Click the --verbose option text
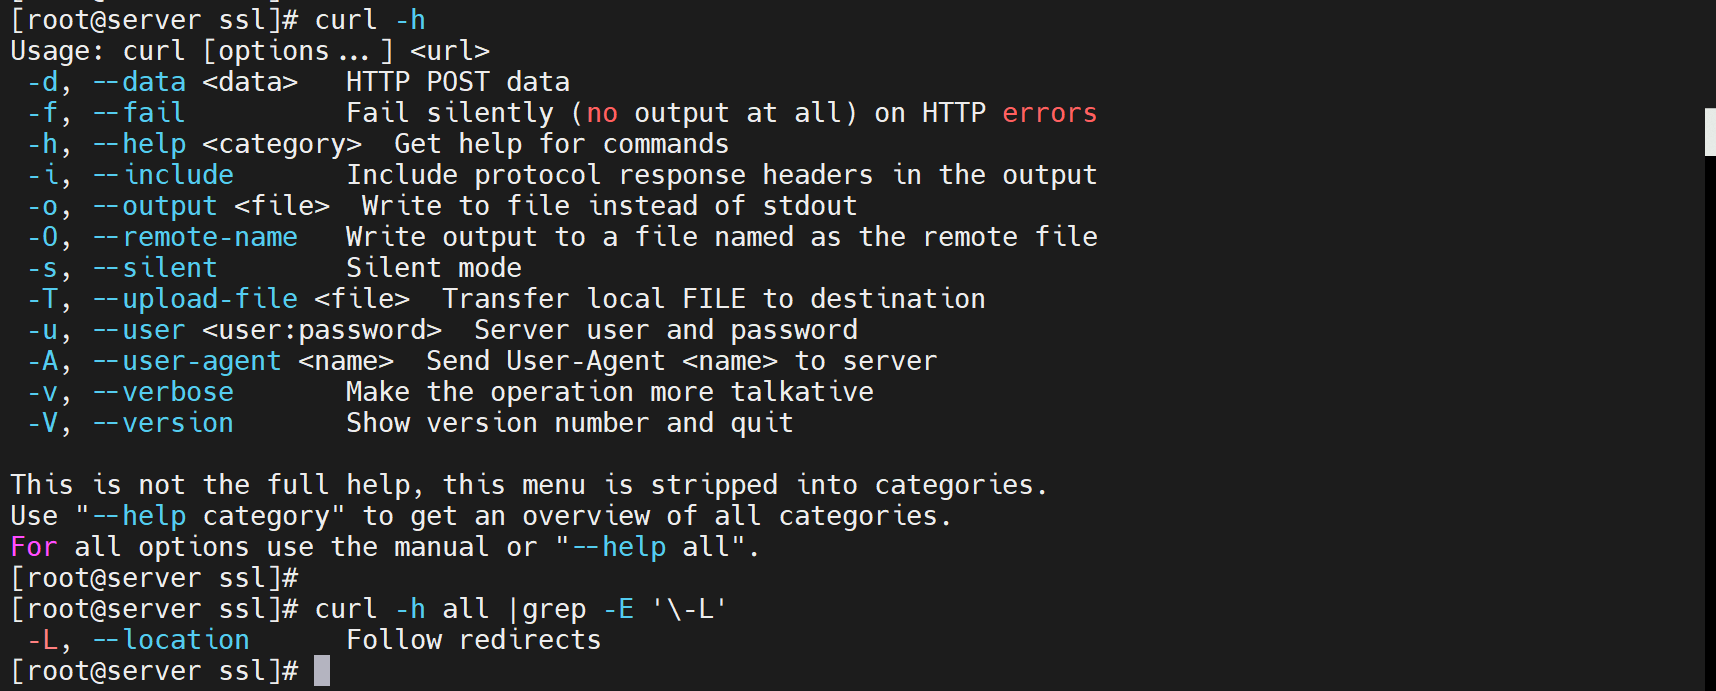The width and height of the screenshot is (1716, 691). click(x=164, y=392)
